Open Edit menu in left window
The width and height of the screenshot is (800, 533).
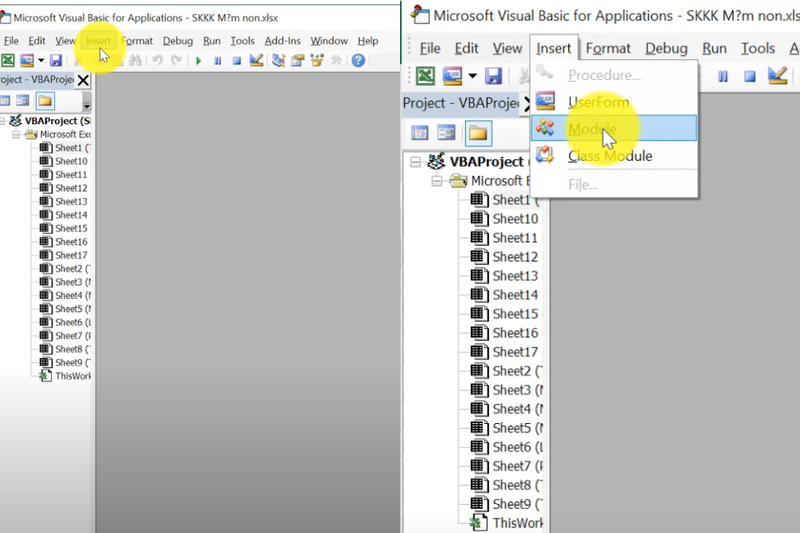point(36,41)
